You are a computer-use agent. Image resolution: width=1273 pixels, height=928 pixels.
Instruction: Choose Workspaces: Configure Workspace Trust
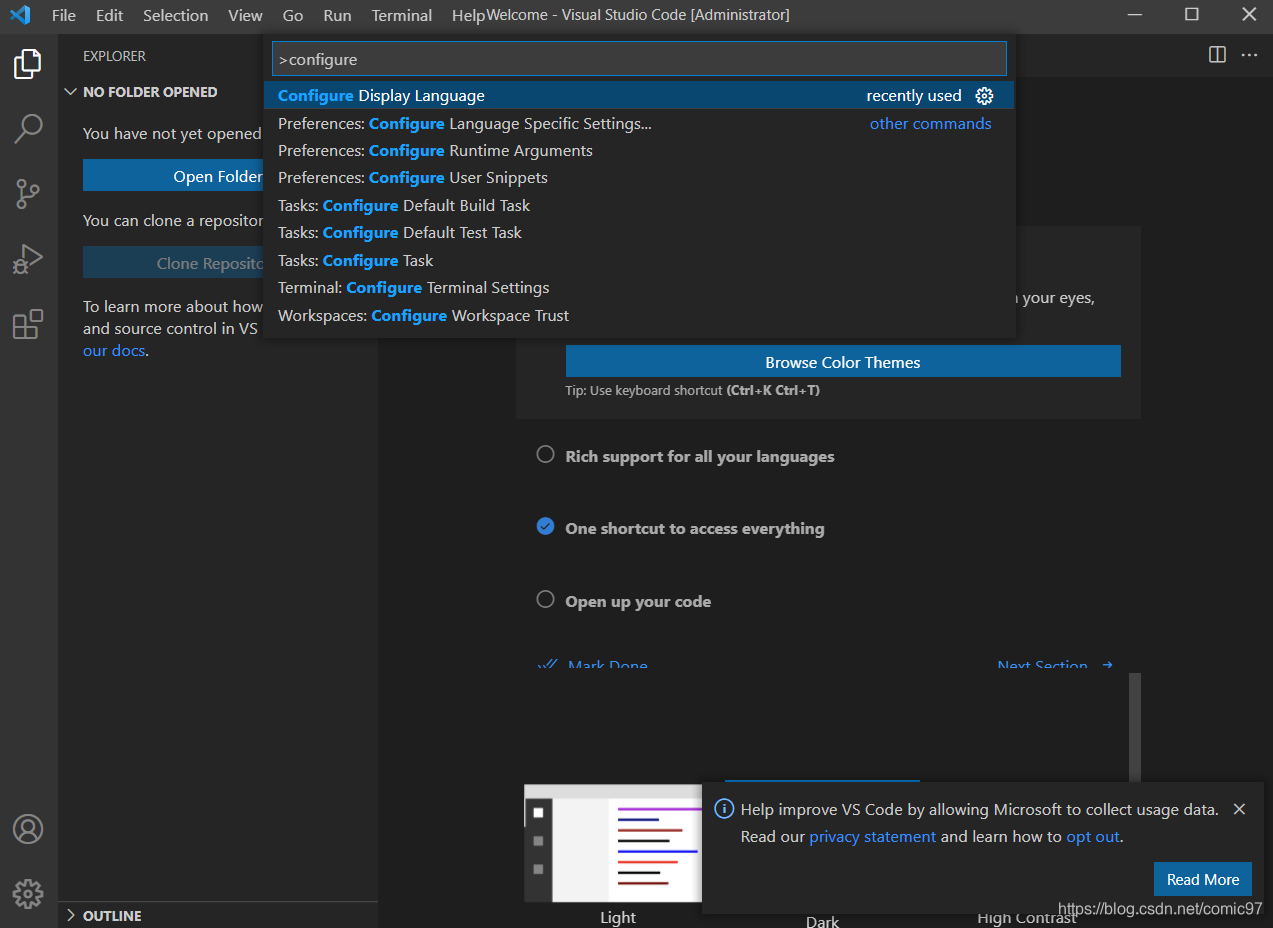pos(639,315)
